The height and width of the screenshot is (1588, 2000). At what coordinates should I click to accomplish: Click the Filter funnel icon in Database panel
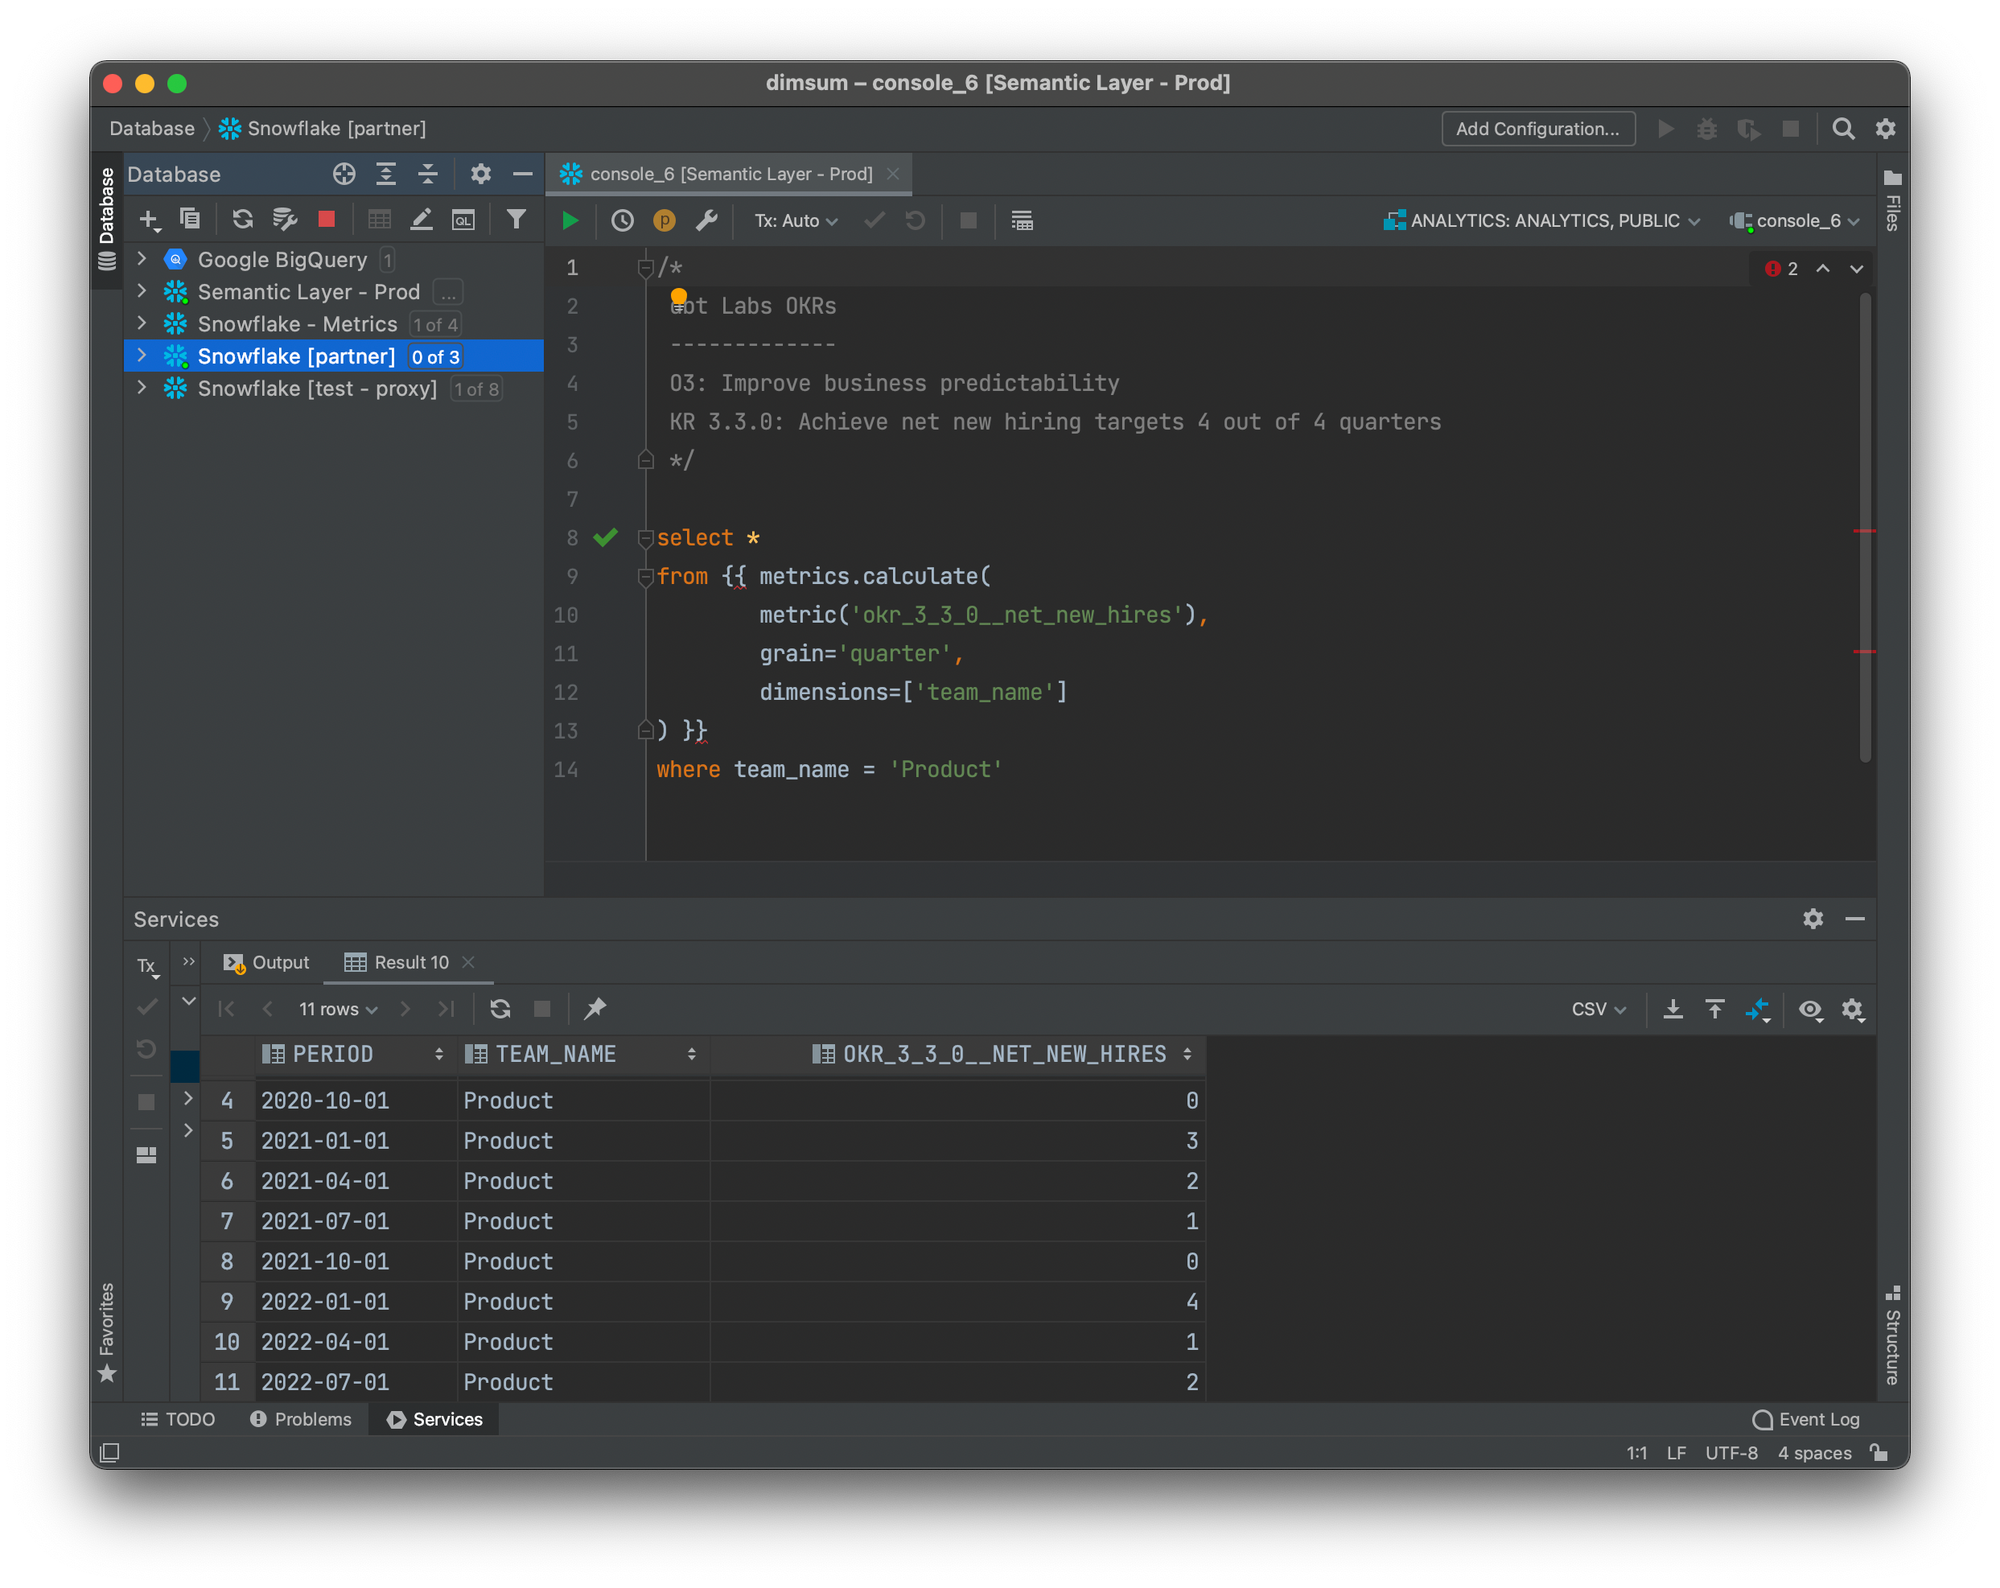tap(516, 219)
